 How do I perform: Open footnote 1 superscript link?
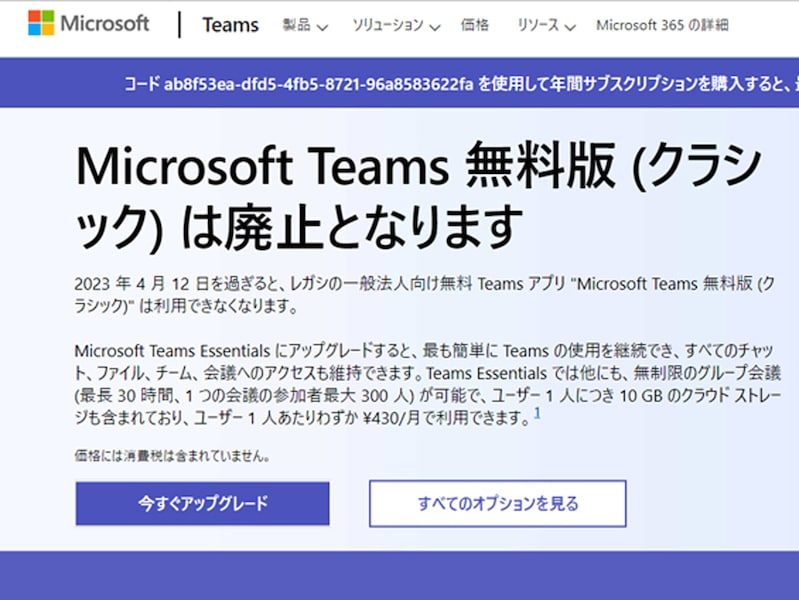point(537,413)
